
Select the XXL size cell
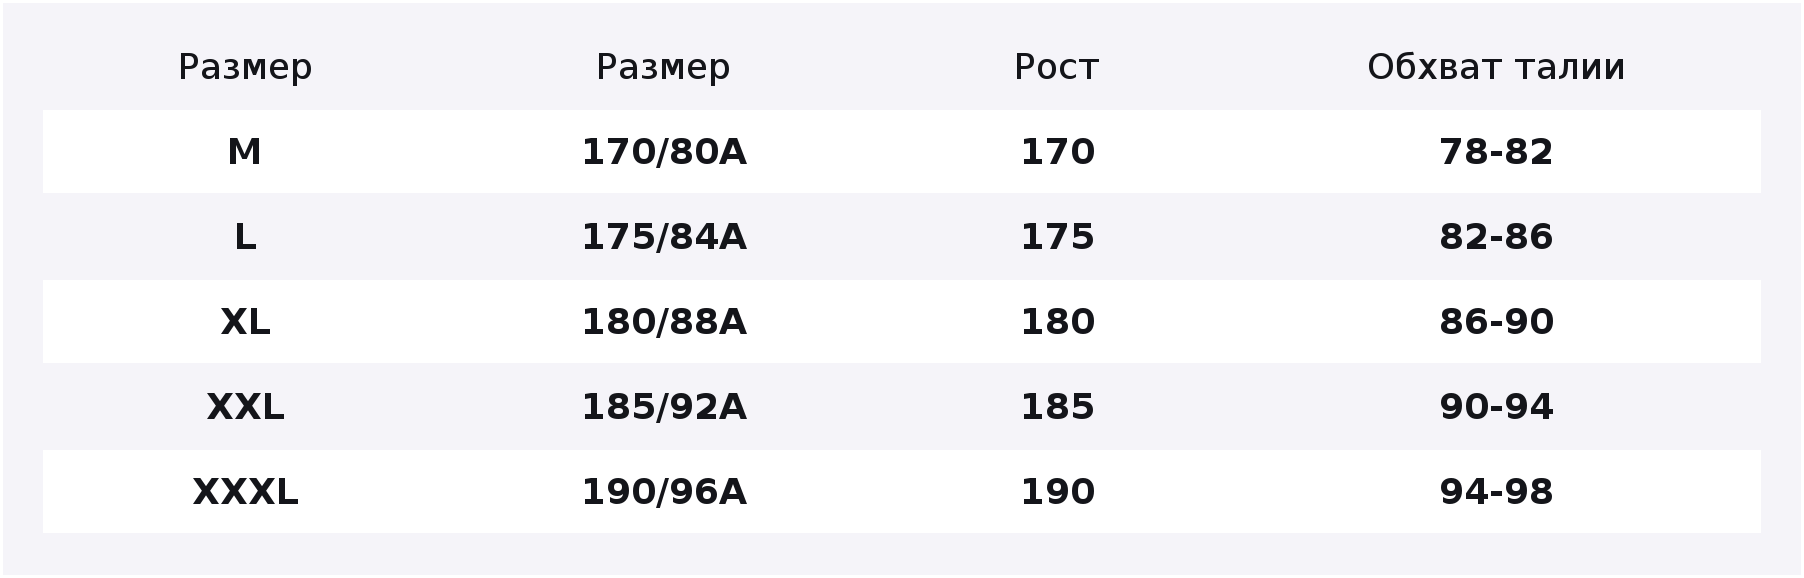245,407
